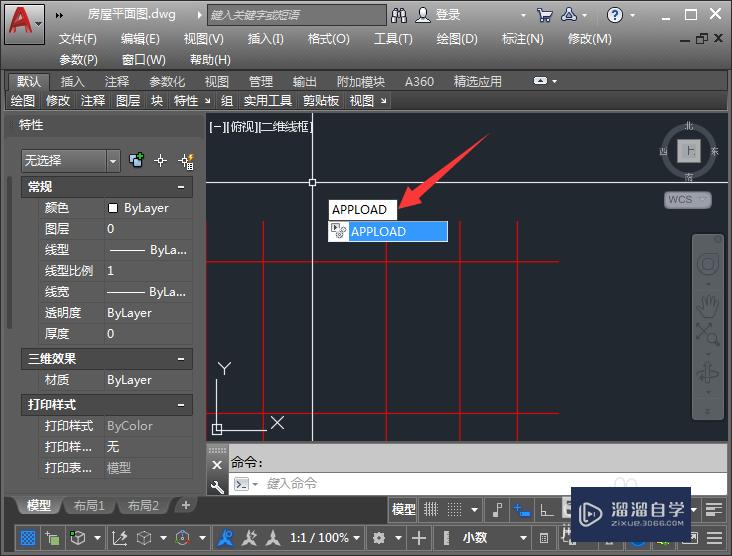The height and width of the screenshot is (556, 732).
Task: Click the Zoom Extents navigation icon
Action: [707, 333]
